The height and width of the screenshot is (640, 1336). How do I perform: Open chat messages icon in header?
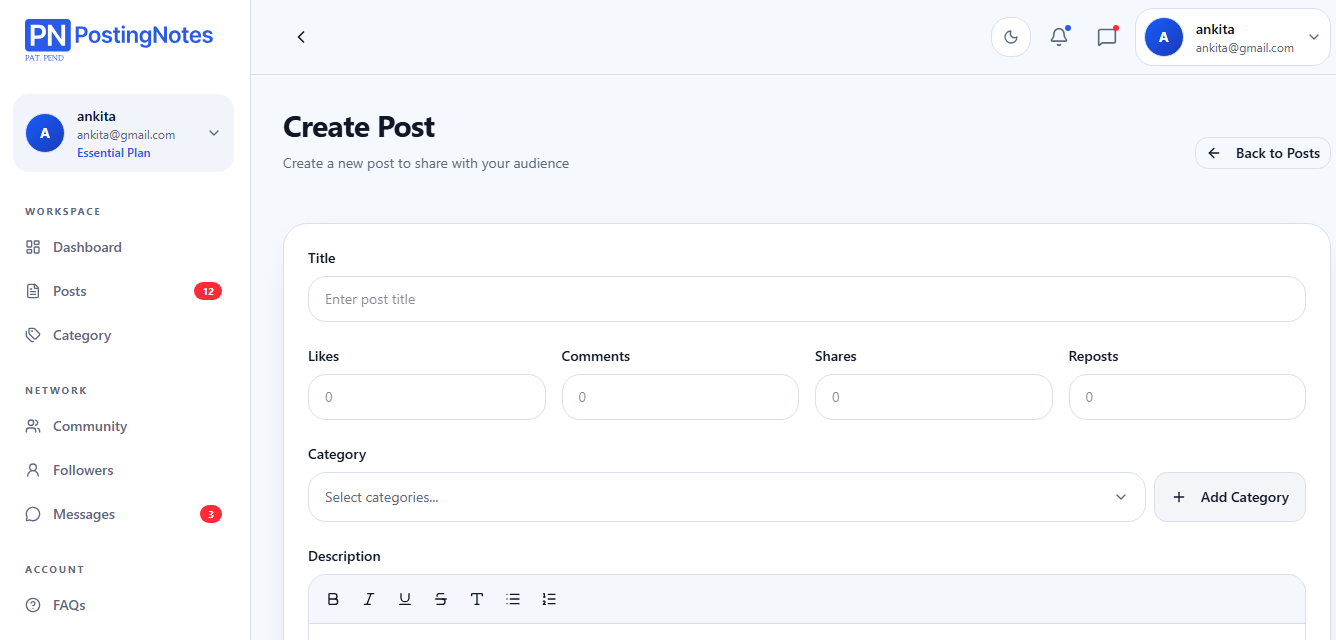(1107, 37)
